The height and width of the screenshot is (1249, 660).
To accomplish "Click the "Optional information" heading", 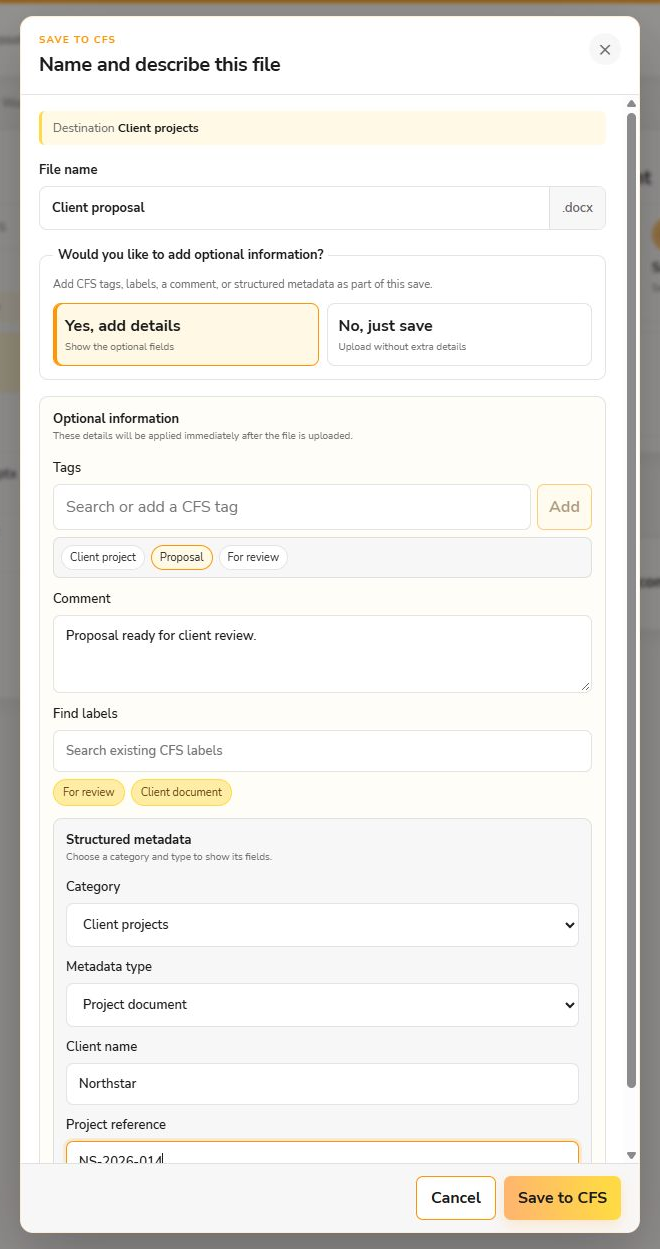I will click(116, 419).
